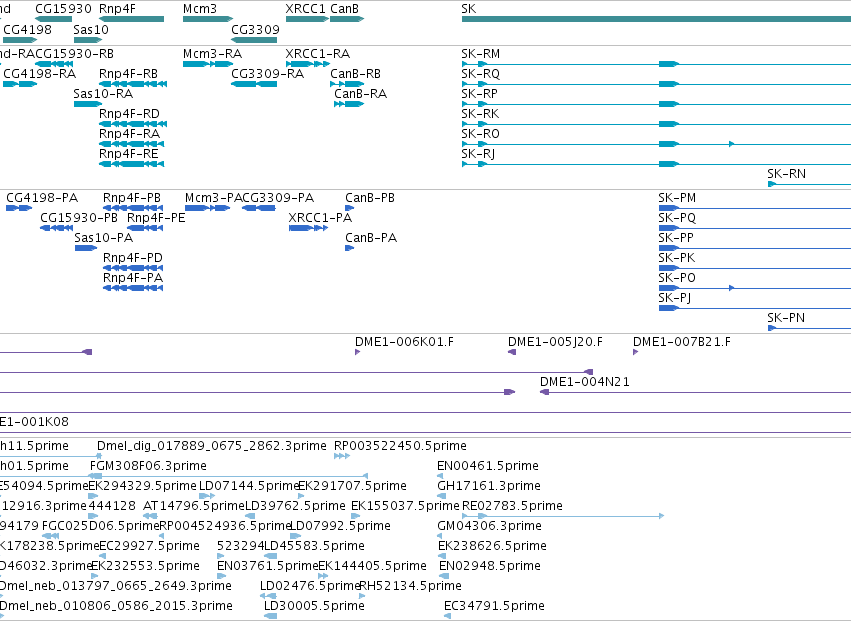
Task: Select the SK-PO protein label
Action: click(677, 278)
